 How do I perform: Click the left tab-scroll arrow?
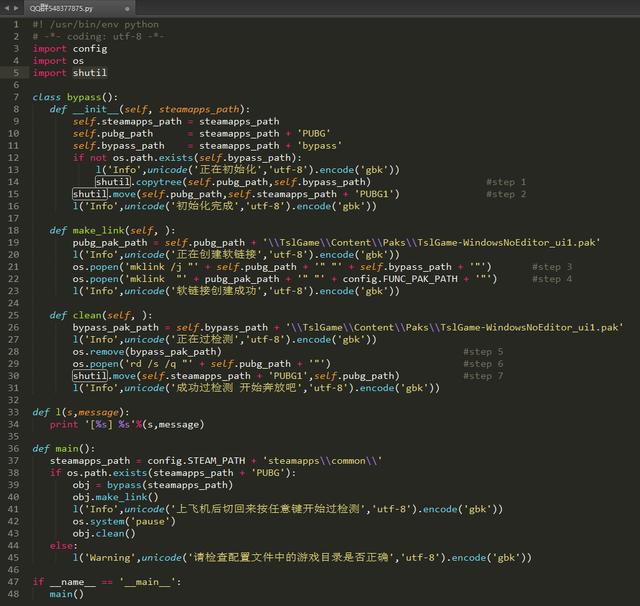click(7, 8)
